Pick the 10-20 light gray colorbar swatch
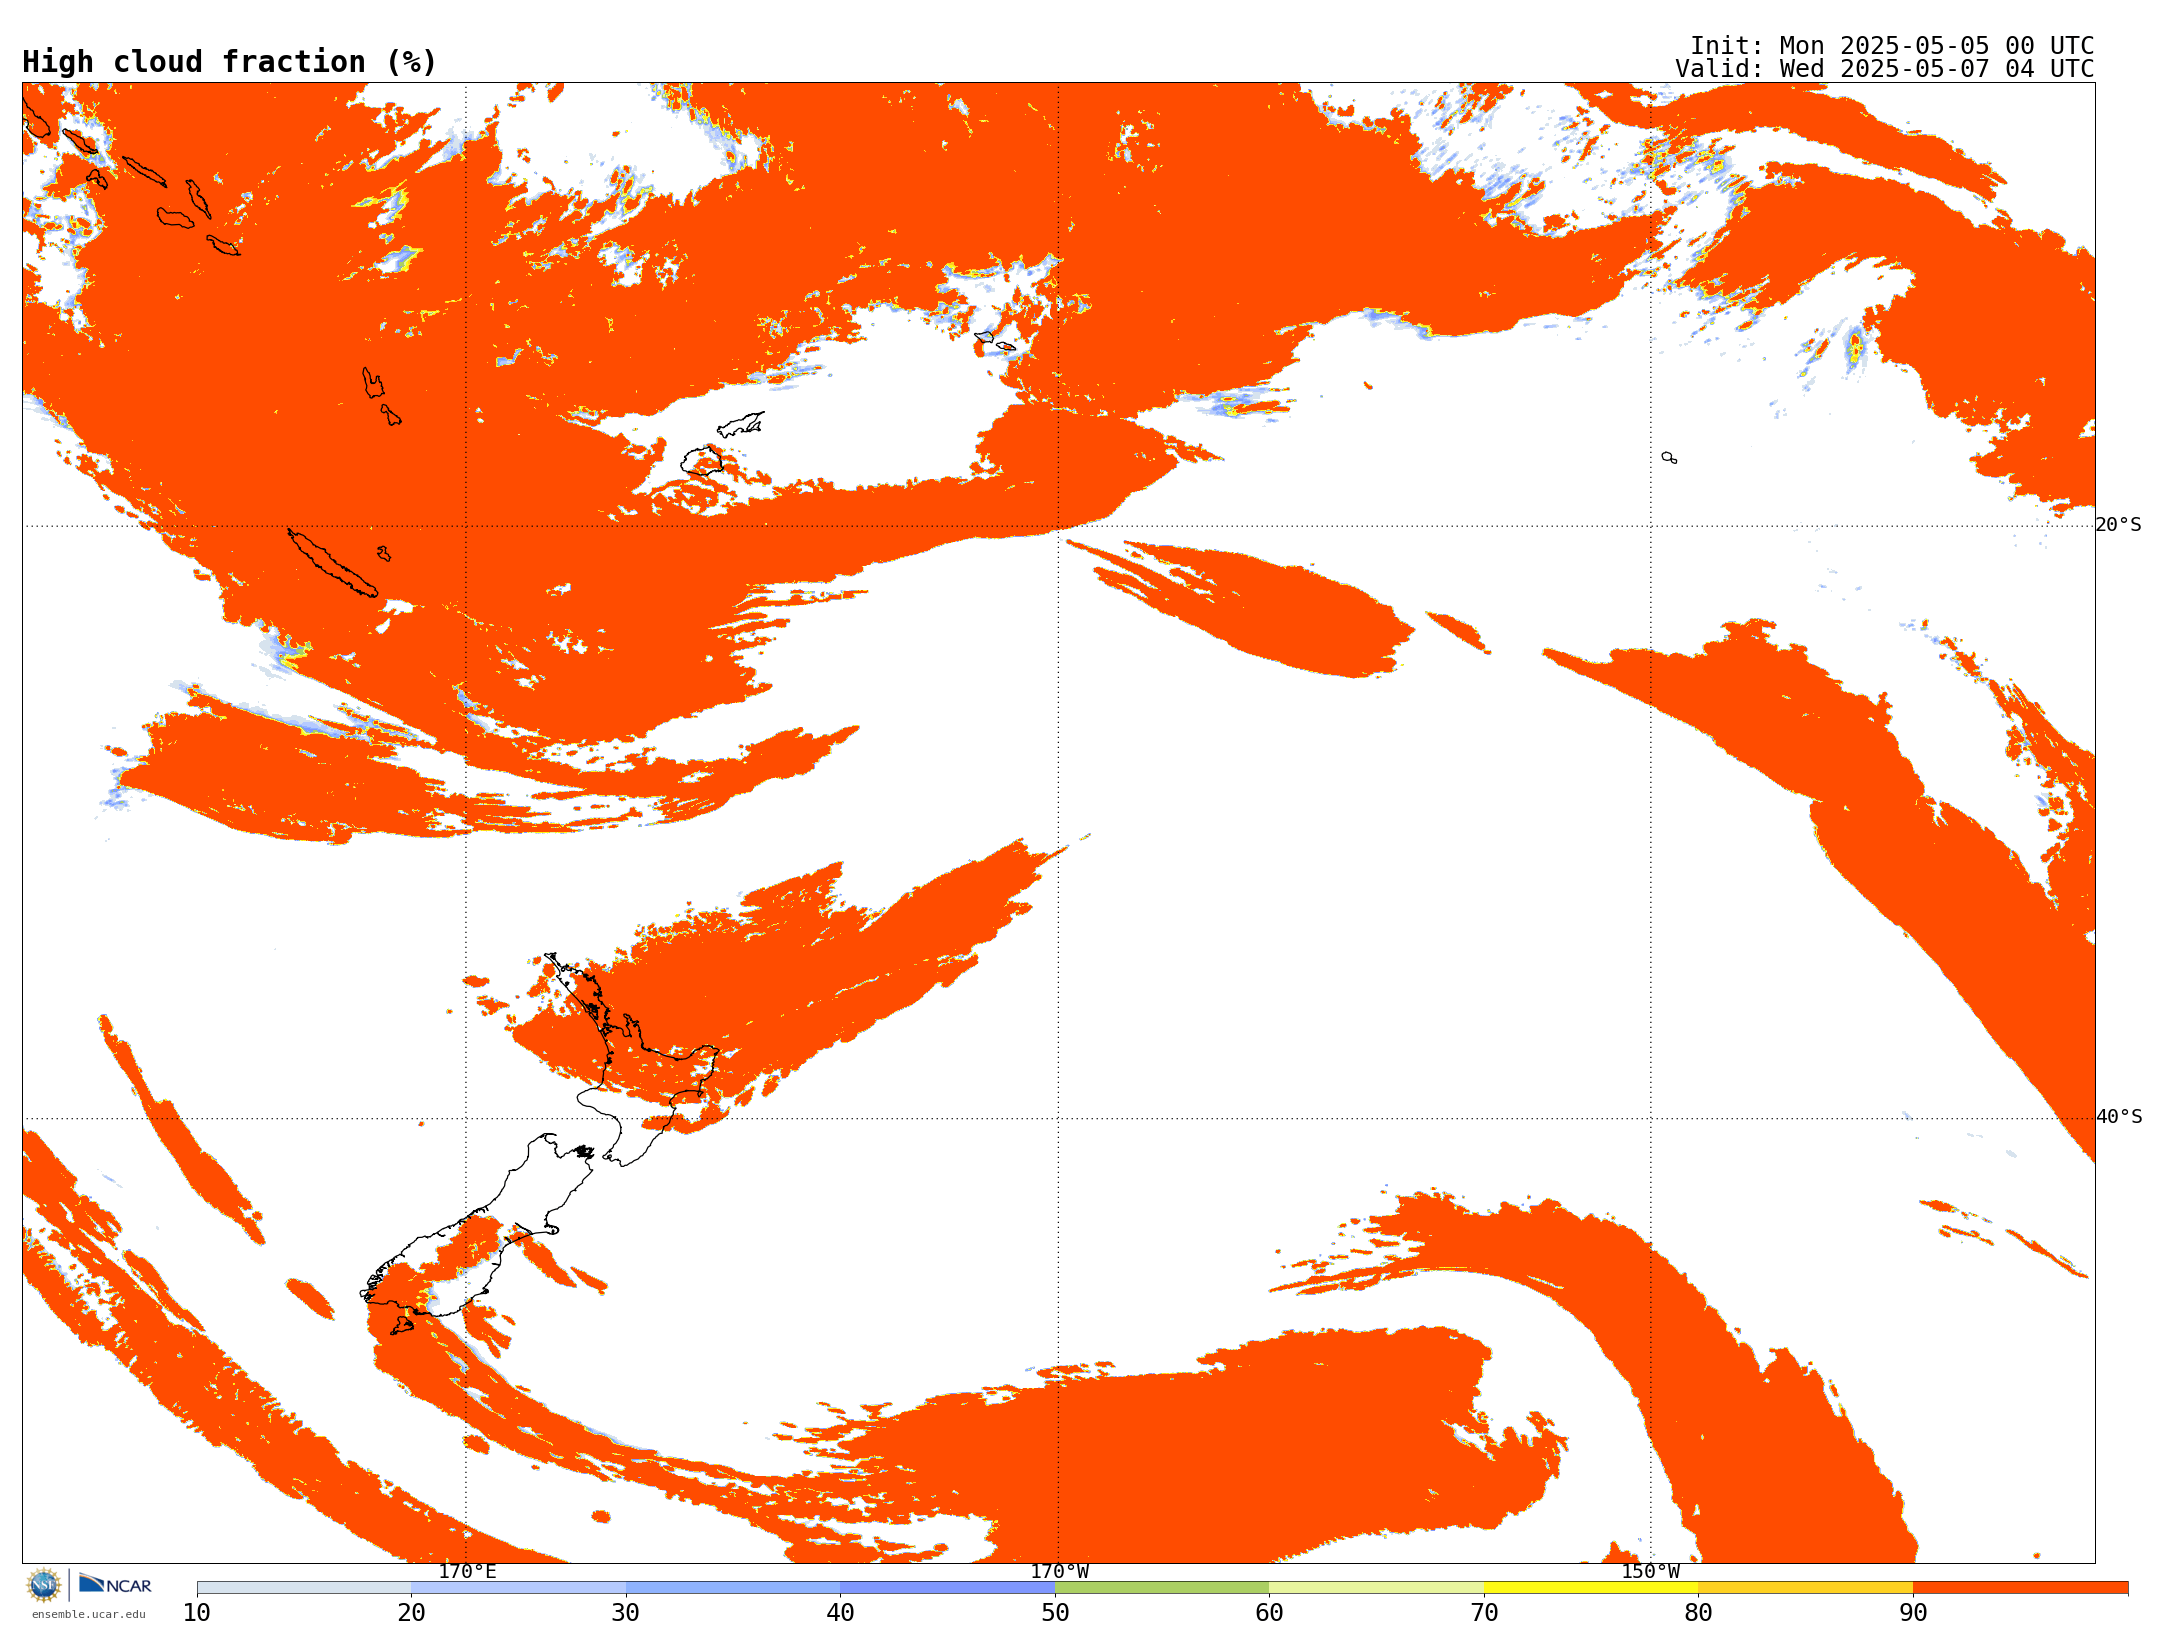The height and width of the screenshot is (1626, 2160). click(304, 1588)
